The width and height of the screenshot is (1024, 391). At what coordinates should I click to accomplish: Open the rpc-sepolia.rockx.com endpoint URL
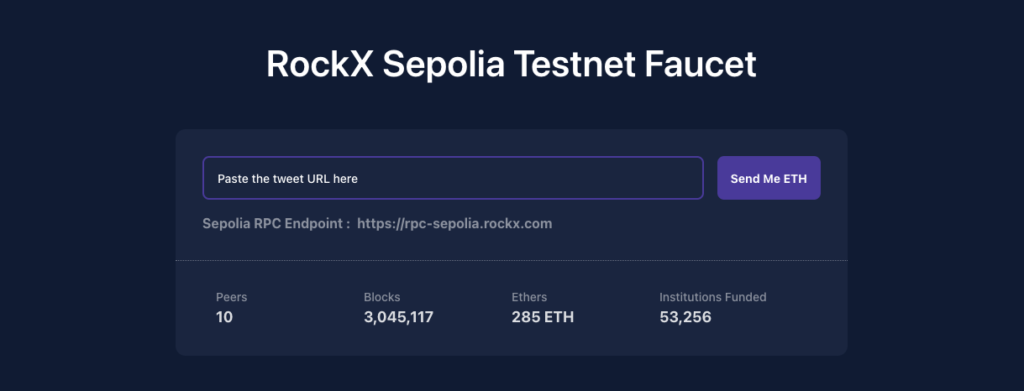pos(455,224)
